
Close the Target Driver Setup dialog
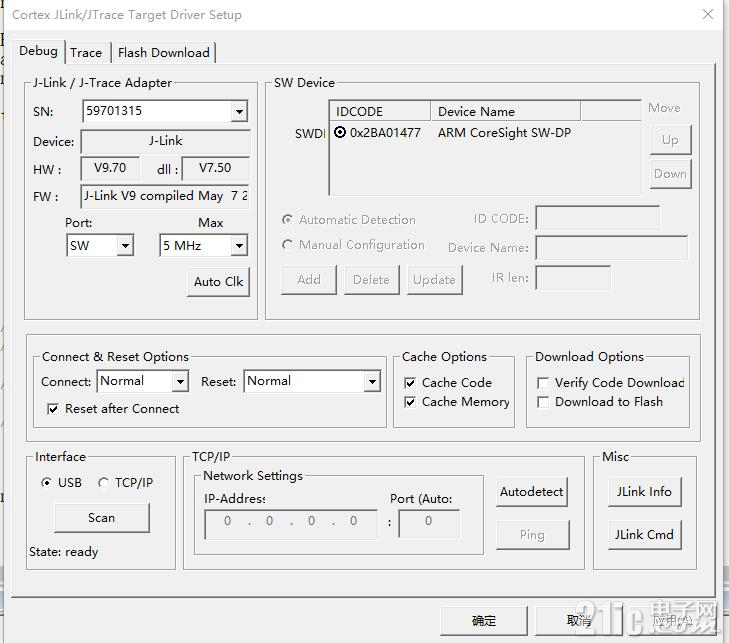(708, 14)
